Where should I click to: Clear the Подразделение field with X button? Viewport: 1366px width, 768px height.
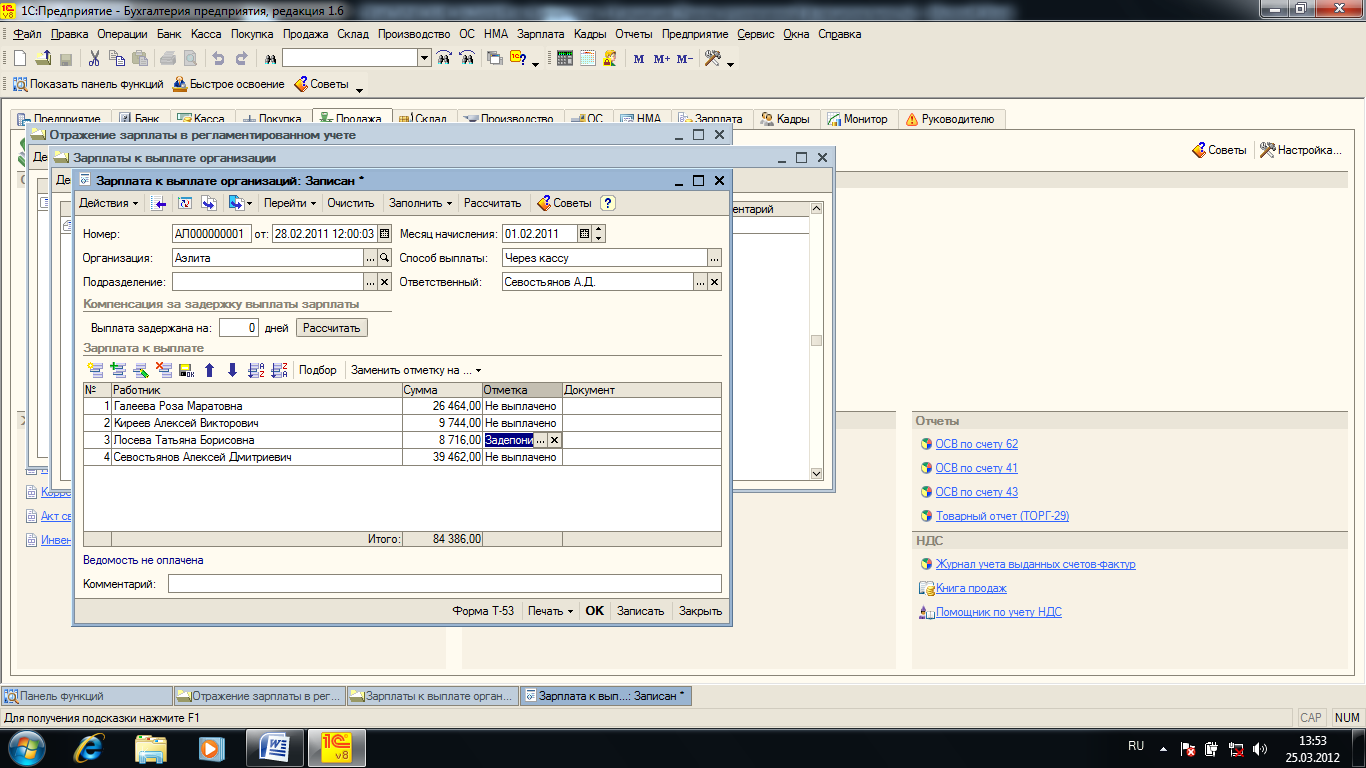[x=384, y=282]
